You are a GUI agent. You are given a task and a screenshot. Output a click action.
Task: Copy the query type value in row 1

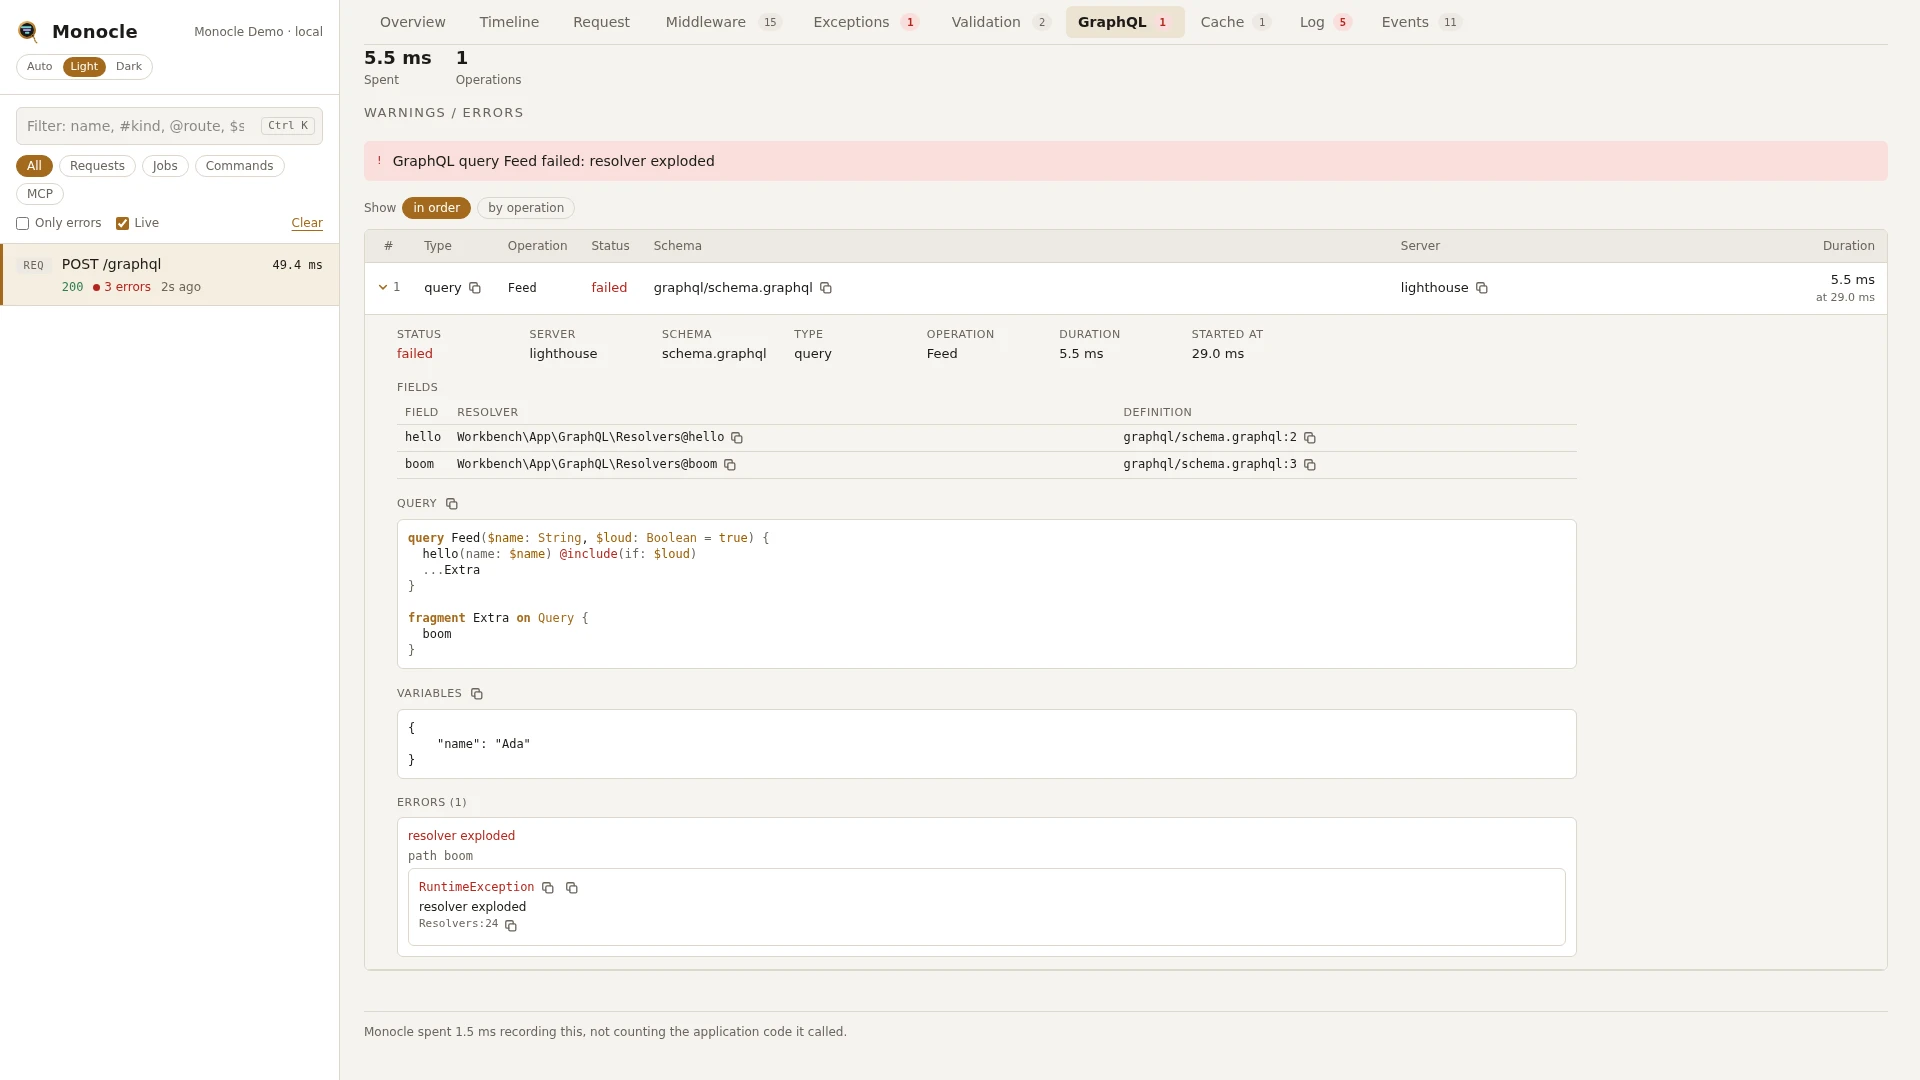pos(475,288)
